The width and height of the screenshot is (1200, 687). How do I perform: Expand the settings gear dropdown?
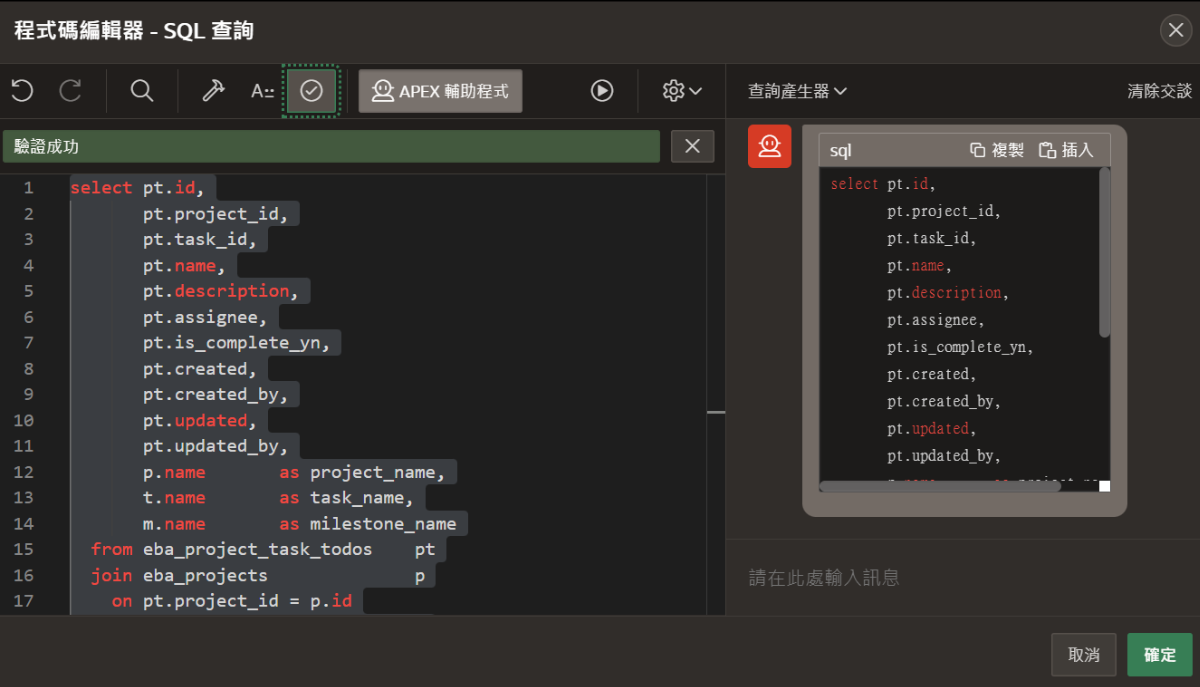[682, 91]
